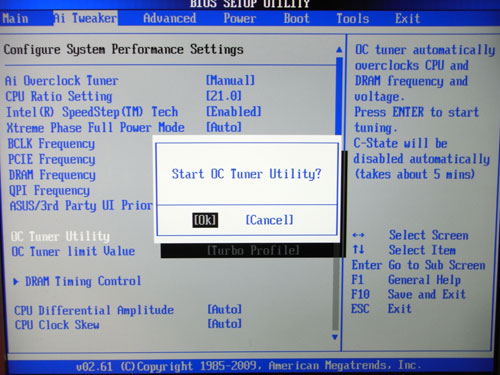Select the Ai Tweaker tab
This screenshot has height=375, width=500.
coord(85,18)
